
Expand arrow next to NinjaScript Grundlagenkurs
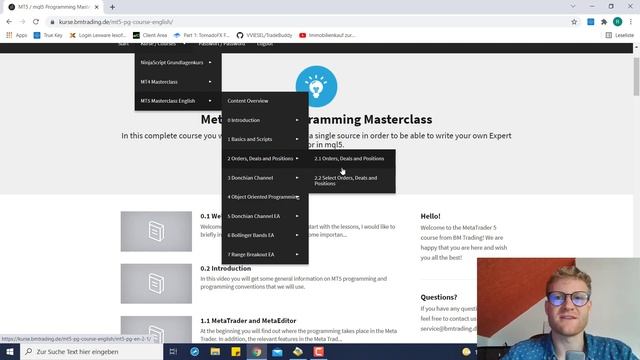[210, 62]
